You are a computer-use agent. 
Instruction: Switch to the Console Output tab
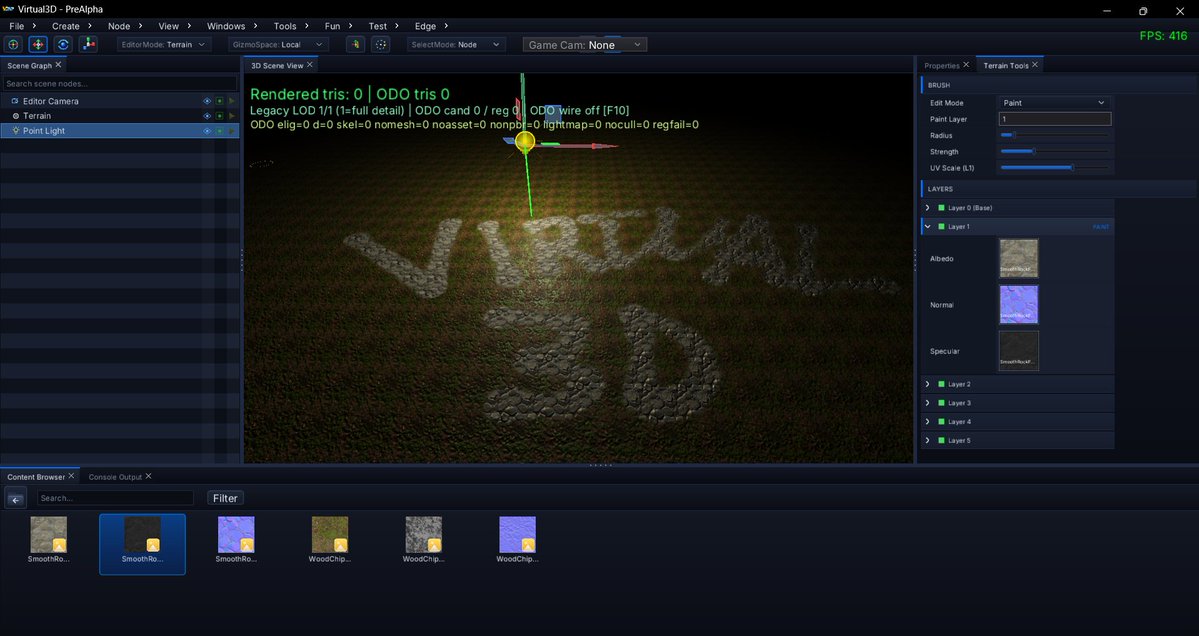coord(115,476)
